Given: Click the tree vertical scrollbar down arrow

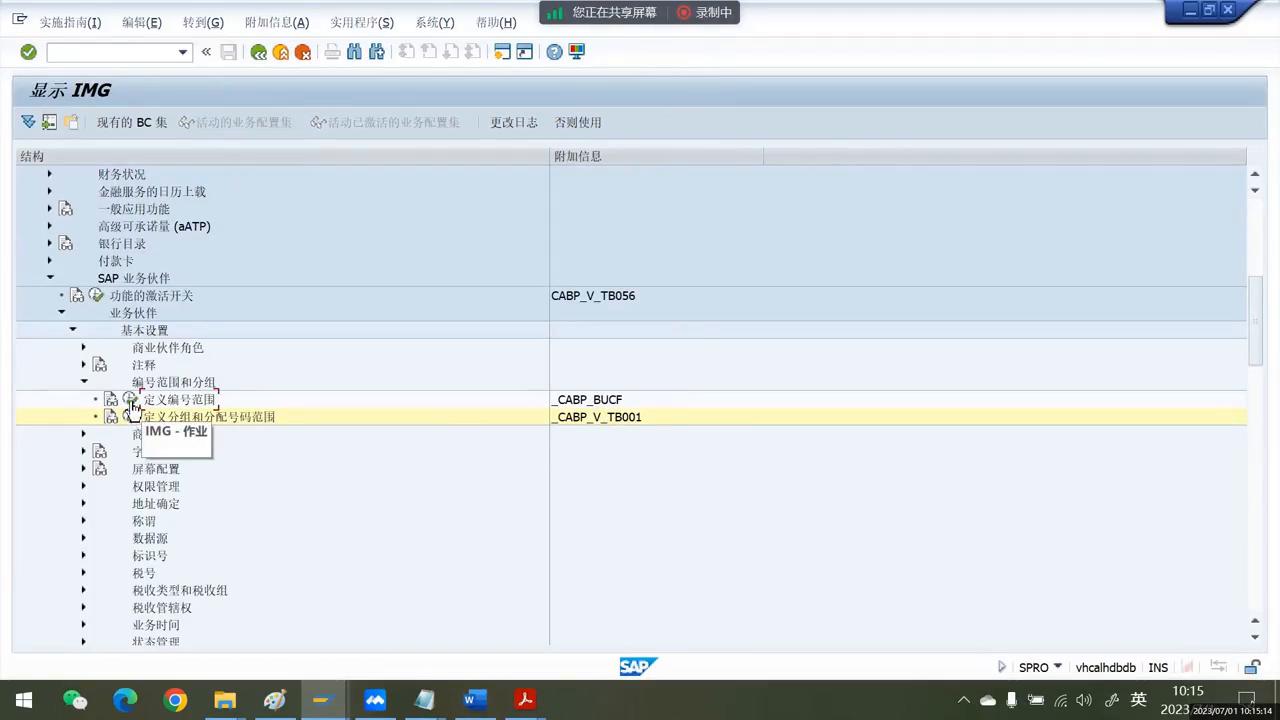Looking at the screenshot, I should [x=1255, y=637].
